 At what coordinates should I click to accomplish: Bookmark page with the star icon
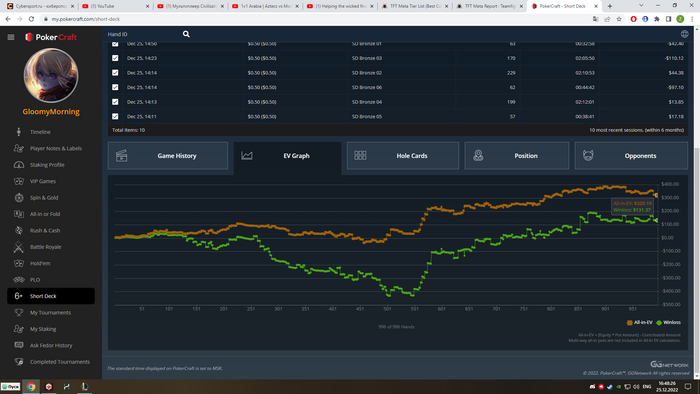click(619, 19)
